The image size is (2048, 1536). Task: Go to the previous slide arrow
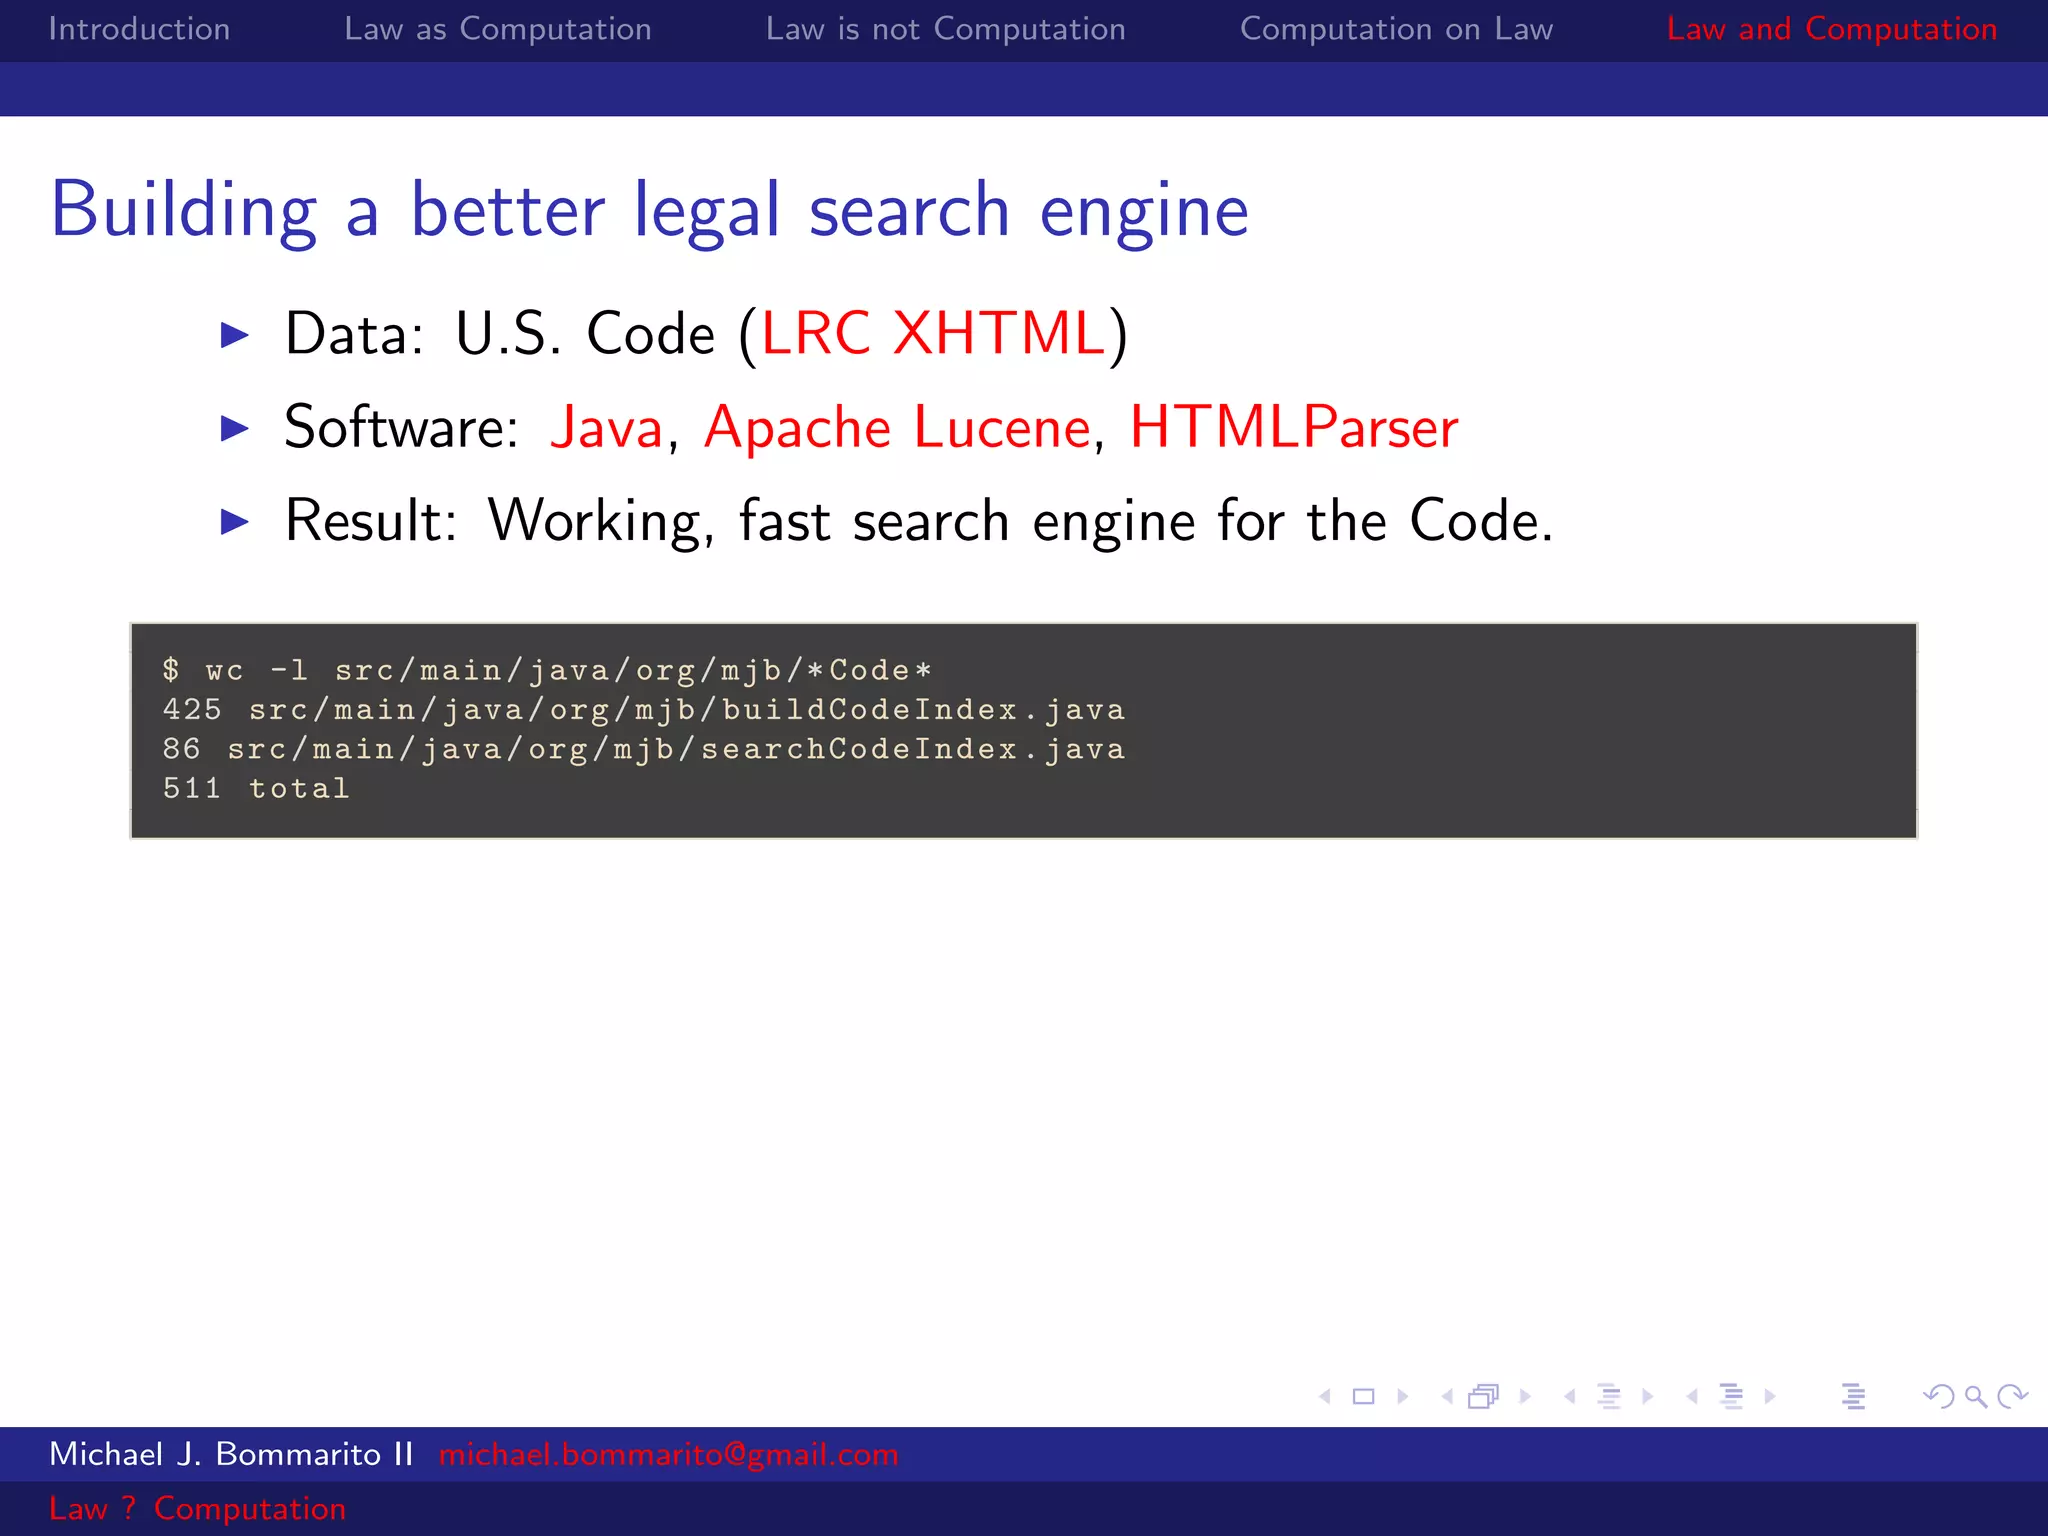(1325, 1396)
